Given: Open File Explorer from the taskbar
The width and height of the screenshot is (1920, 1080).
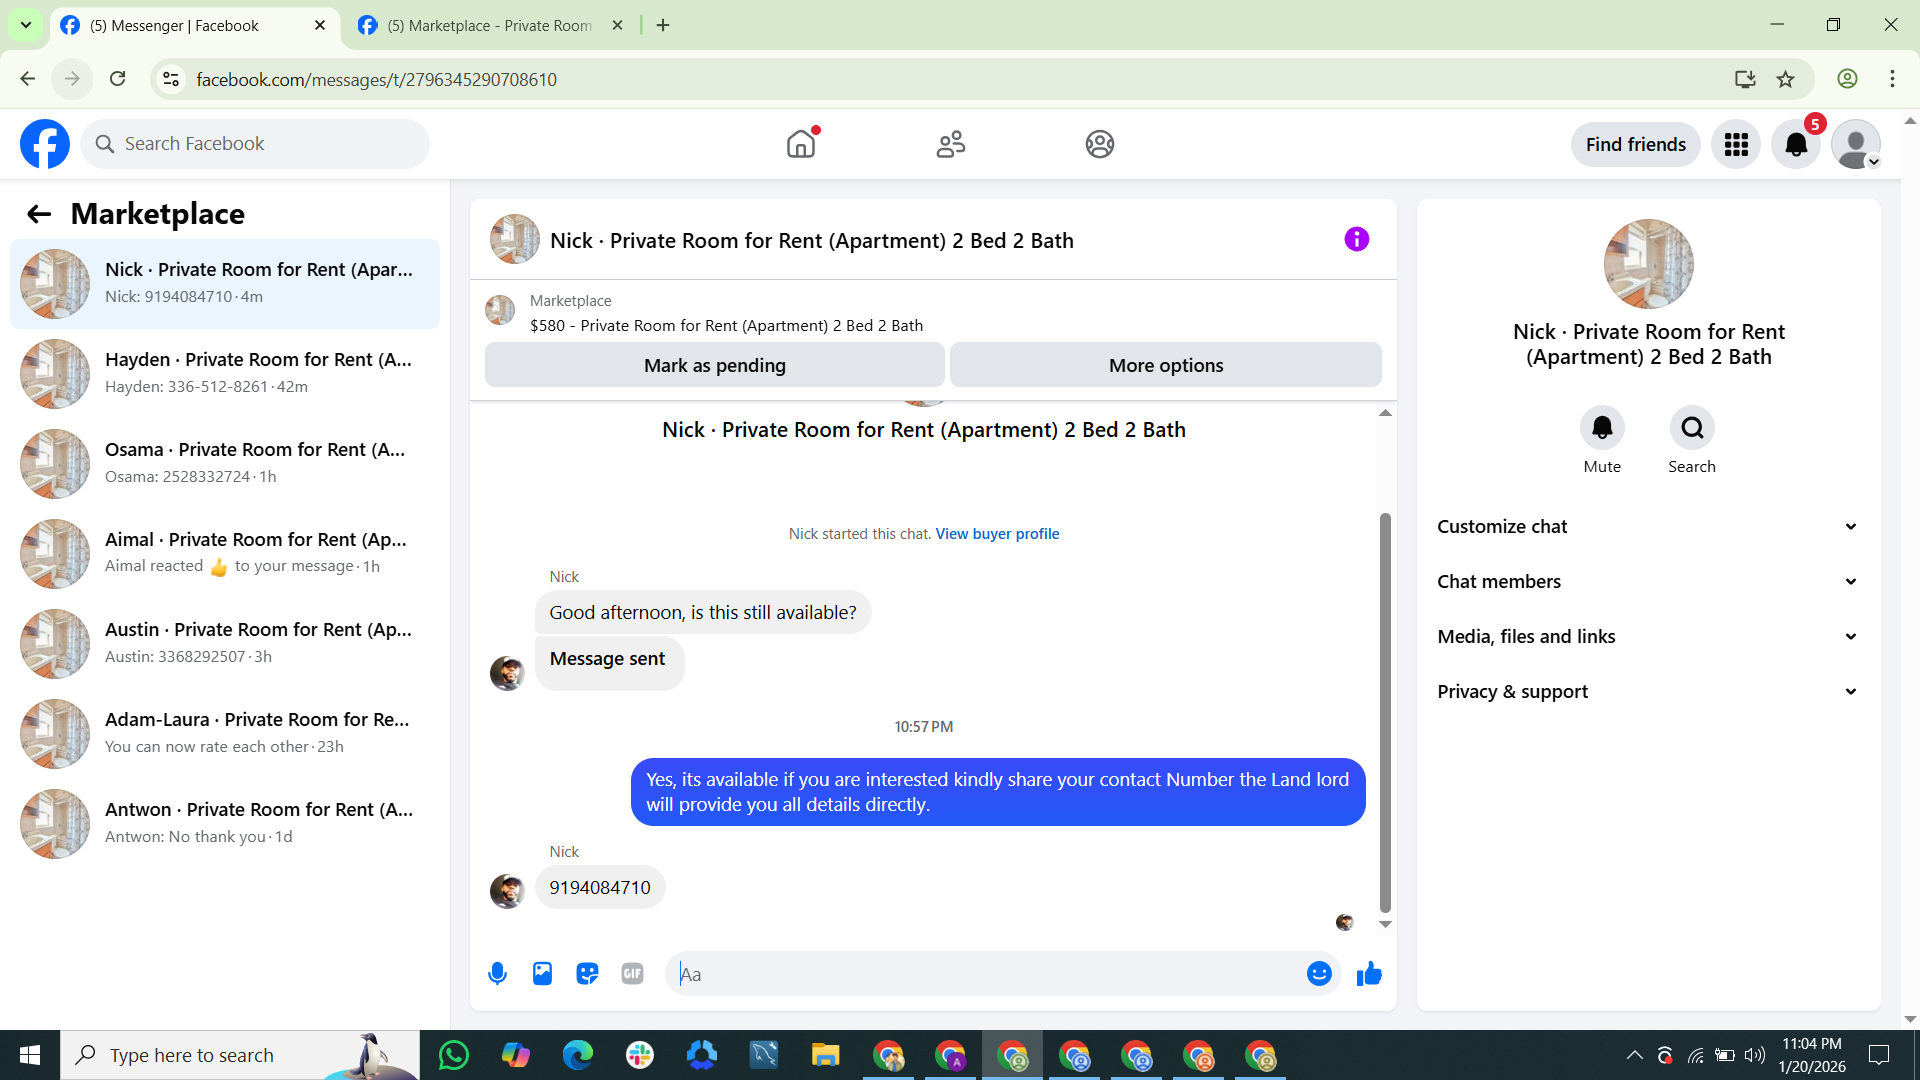Looking at the screenshot, I should tap(826, 1055).
